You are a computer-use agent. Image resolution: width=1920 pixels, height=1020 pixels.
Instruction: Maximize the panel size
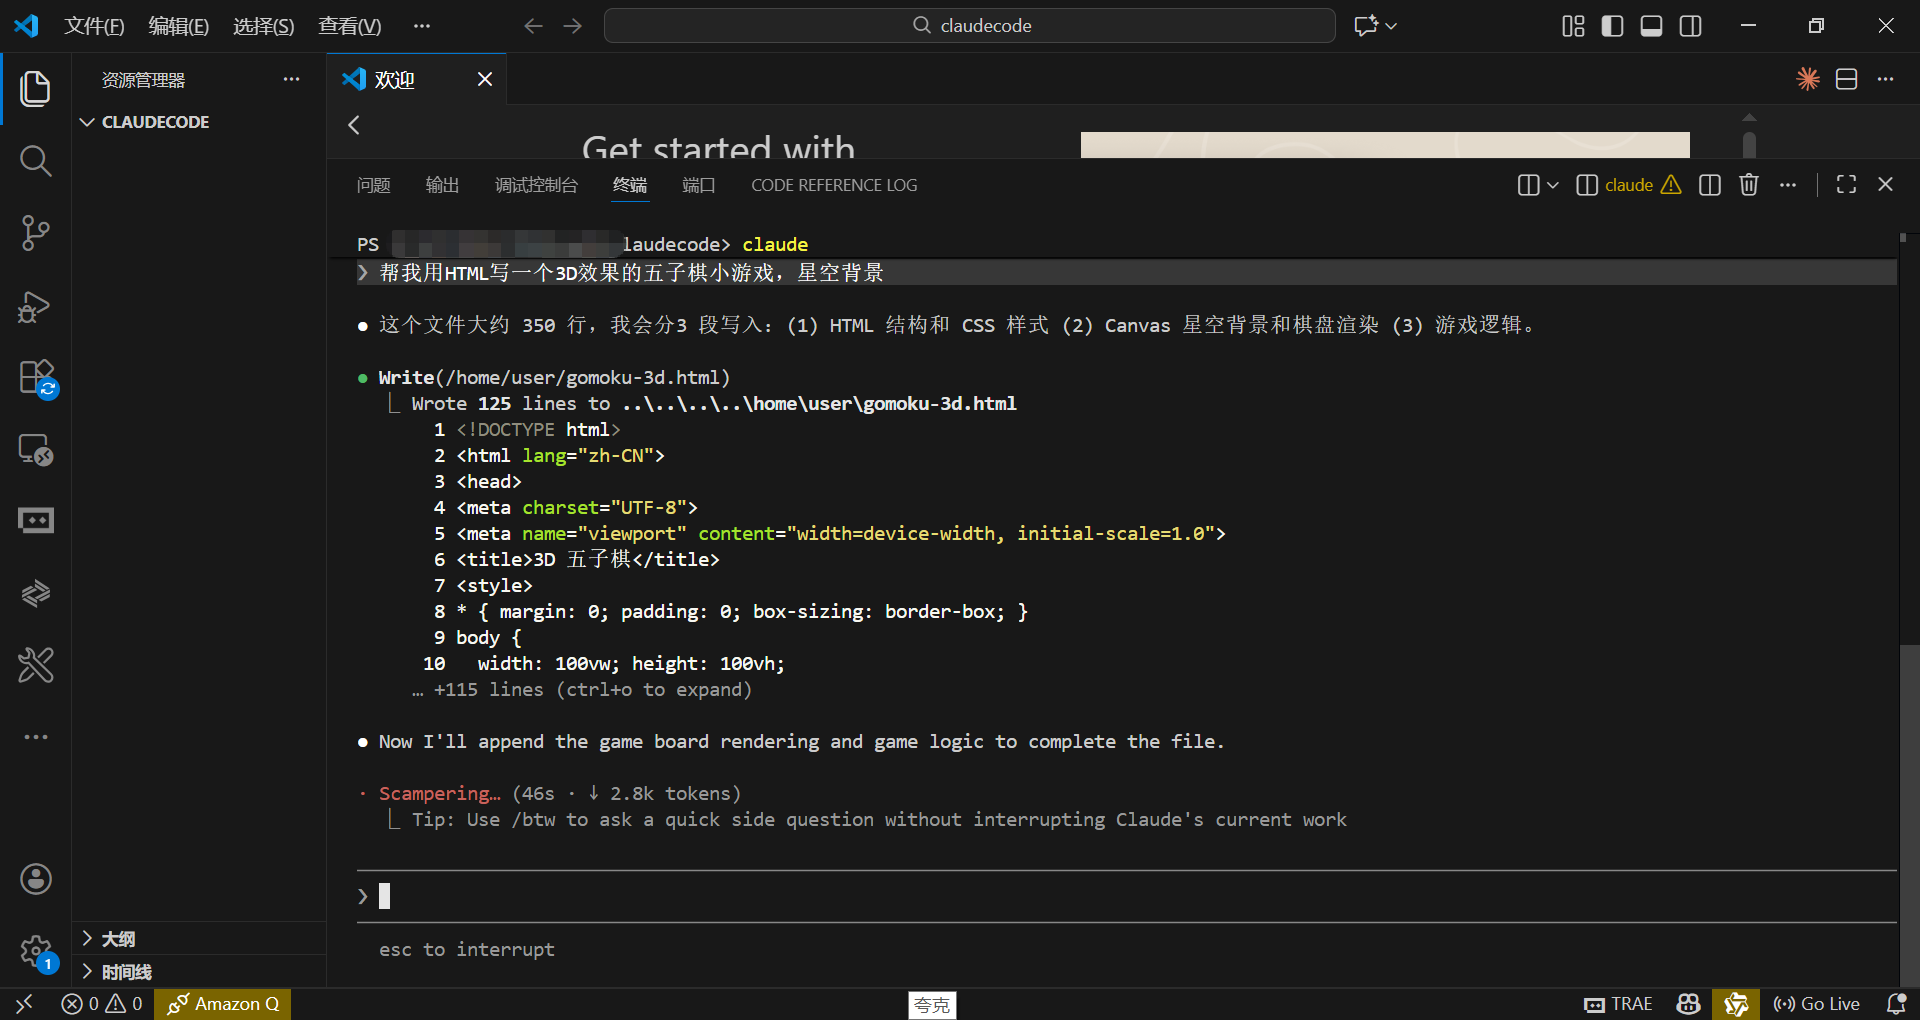1847,185
